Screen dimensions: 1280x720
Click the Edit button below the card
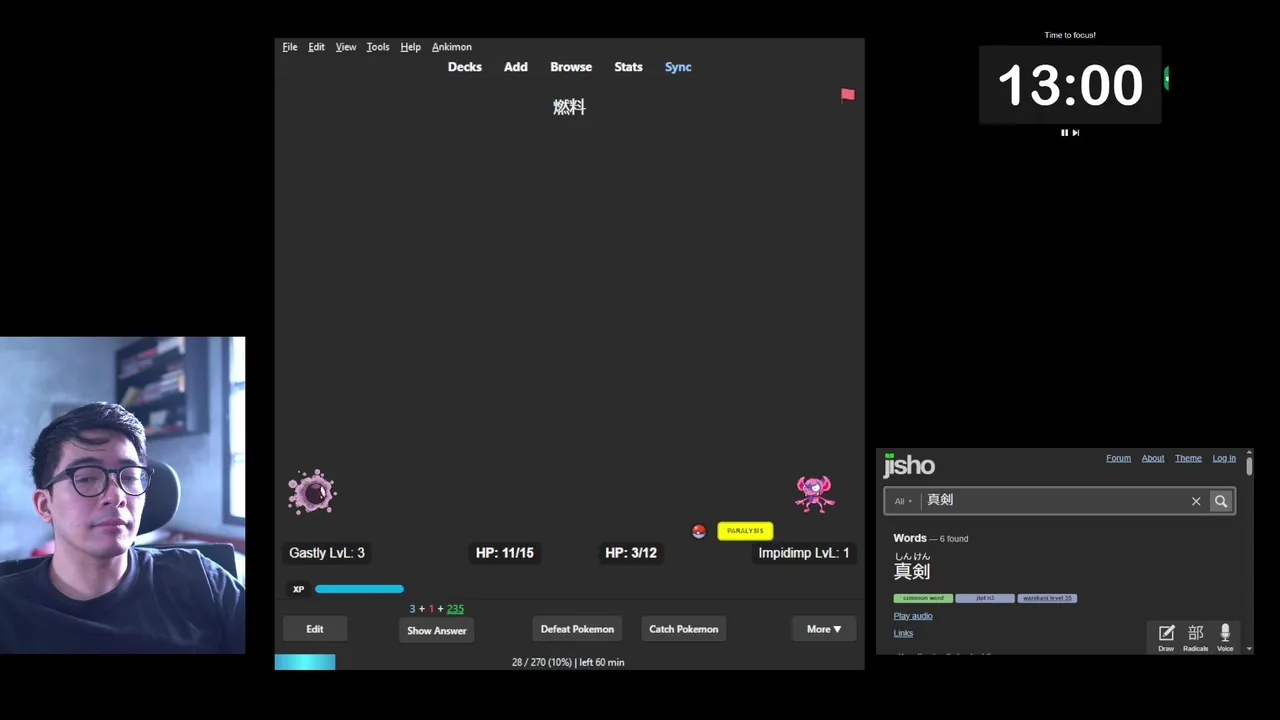coord(315,629)
